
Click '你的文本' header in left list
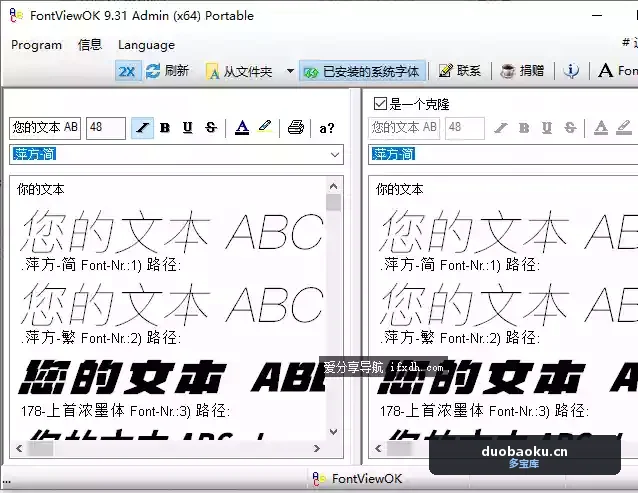[41, 189]
